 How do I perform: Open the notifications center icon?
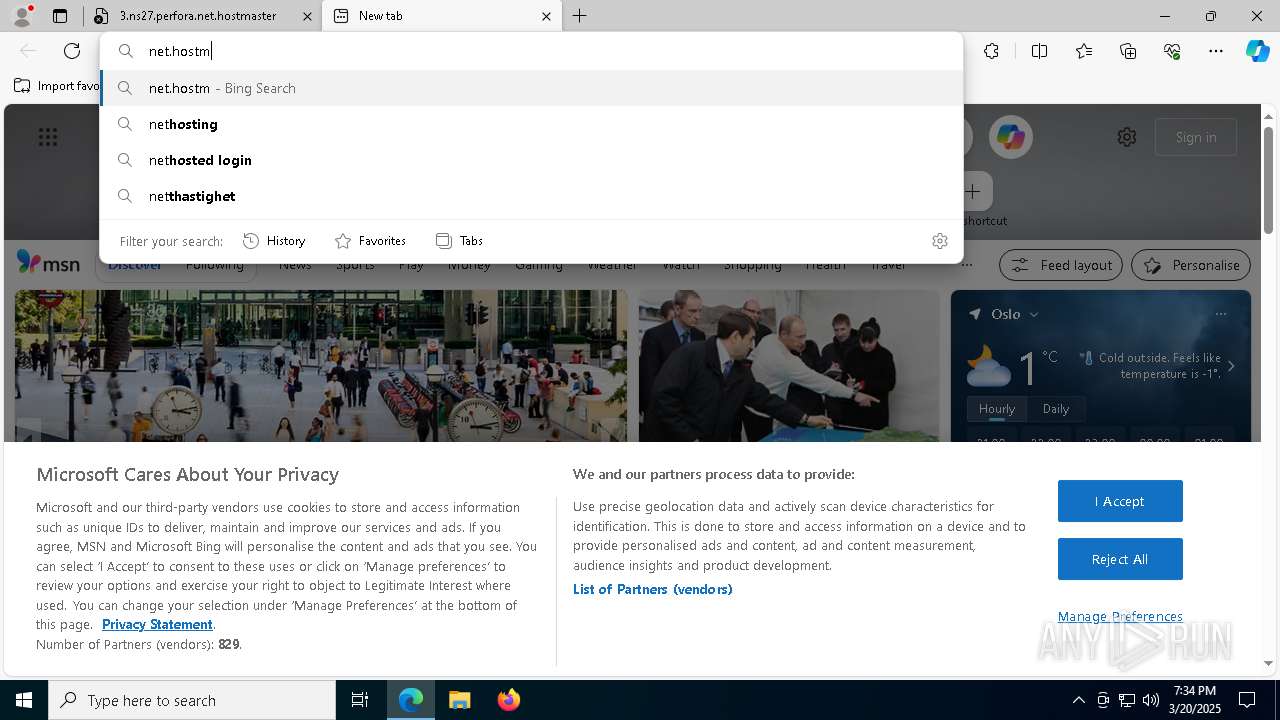pos(1247,700)
